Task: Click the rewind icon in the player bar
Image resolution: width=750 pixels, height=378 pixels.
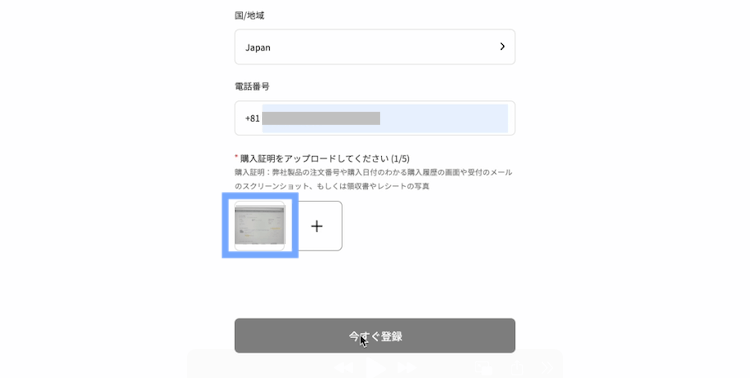Action: (x=343, y=367)
